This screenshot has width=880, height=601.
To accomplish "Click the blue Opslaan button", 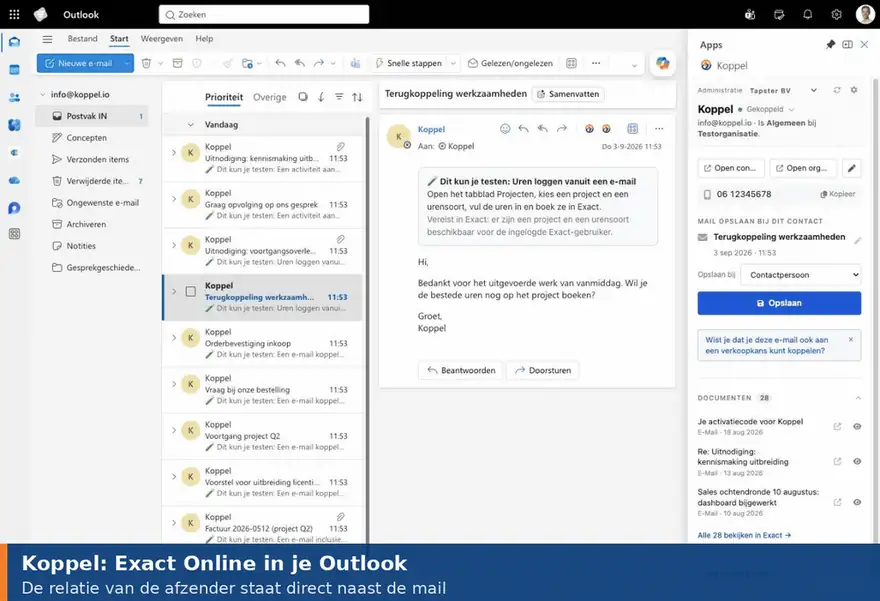I will [x=779, y=303].
